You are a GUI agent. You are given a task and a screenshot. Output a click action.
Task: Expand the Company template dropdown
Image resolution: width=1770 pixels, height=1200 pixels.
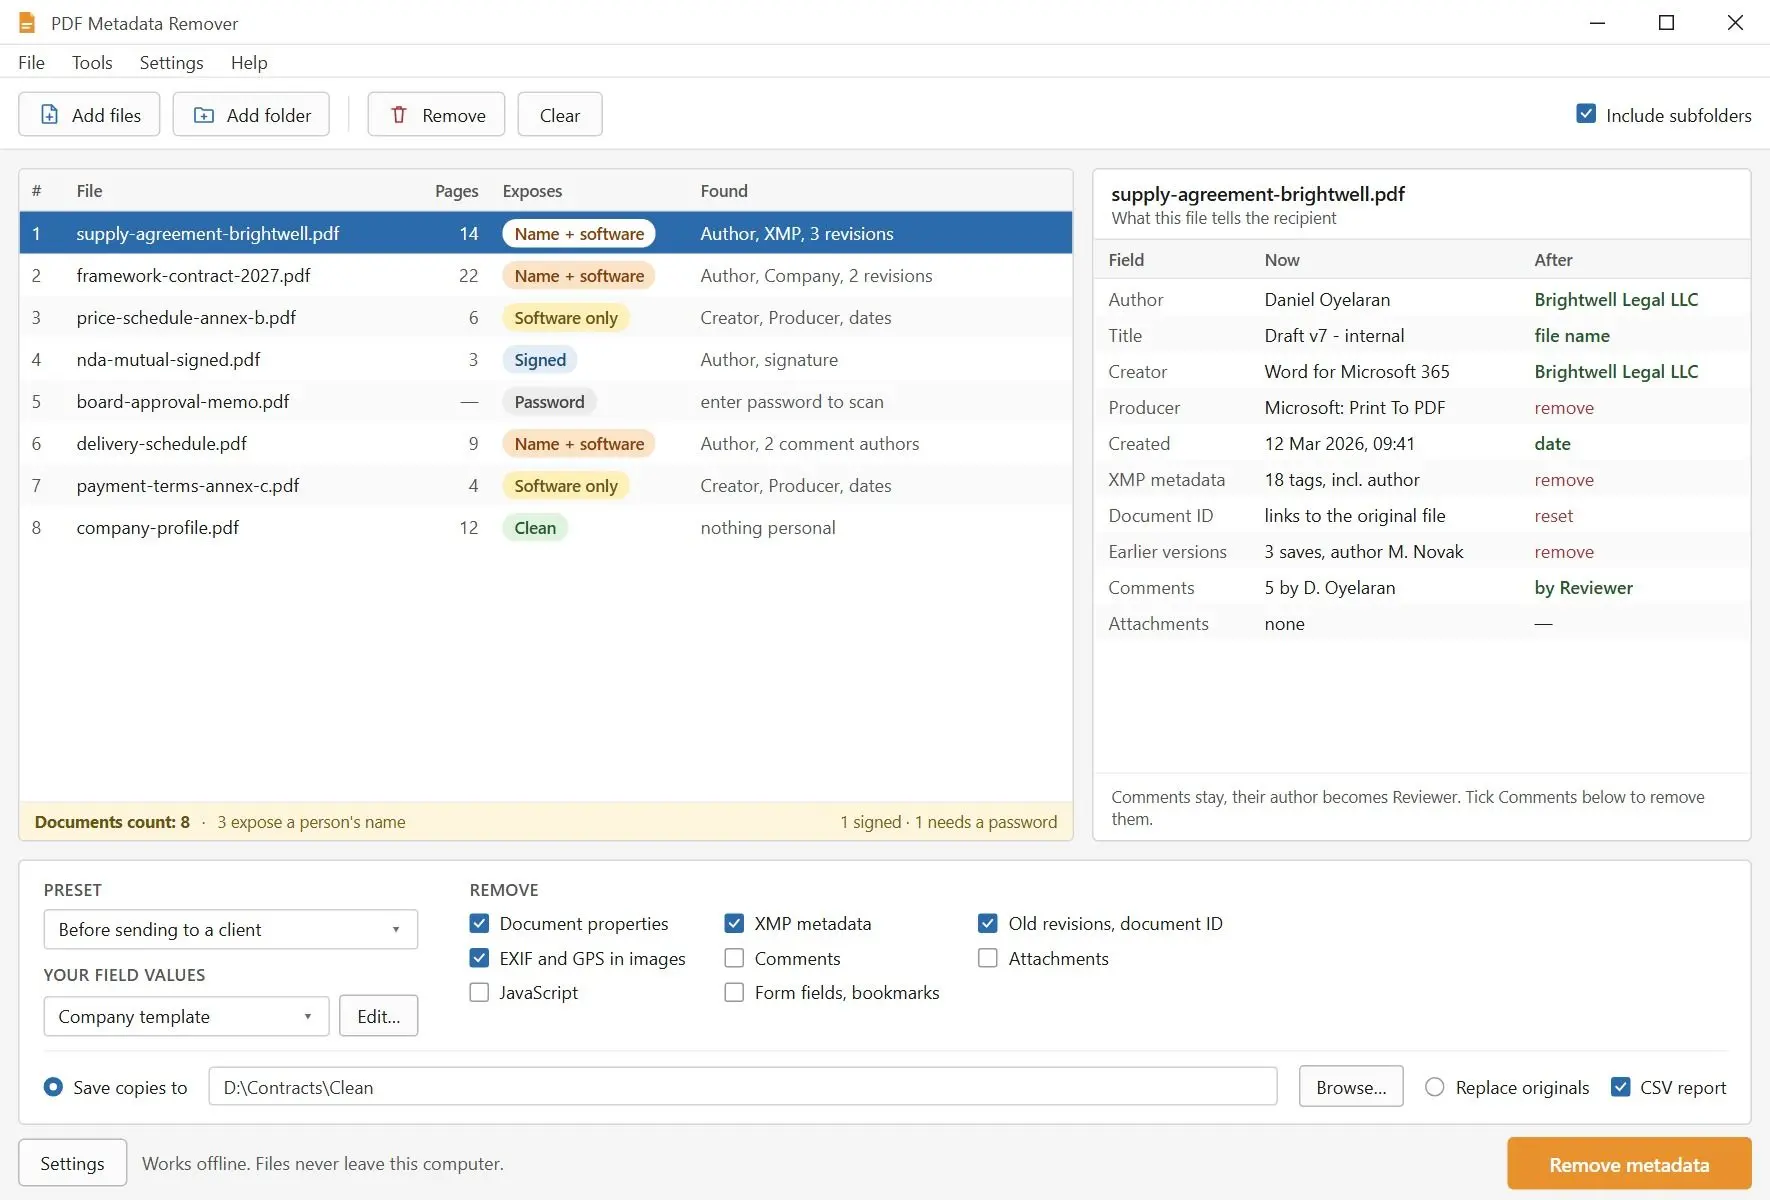[x=186, y=1016]
